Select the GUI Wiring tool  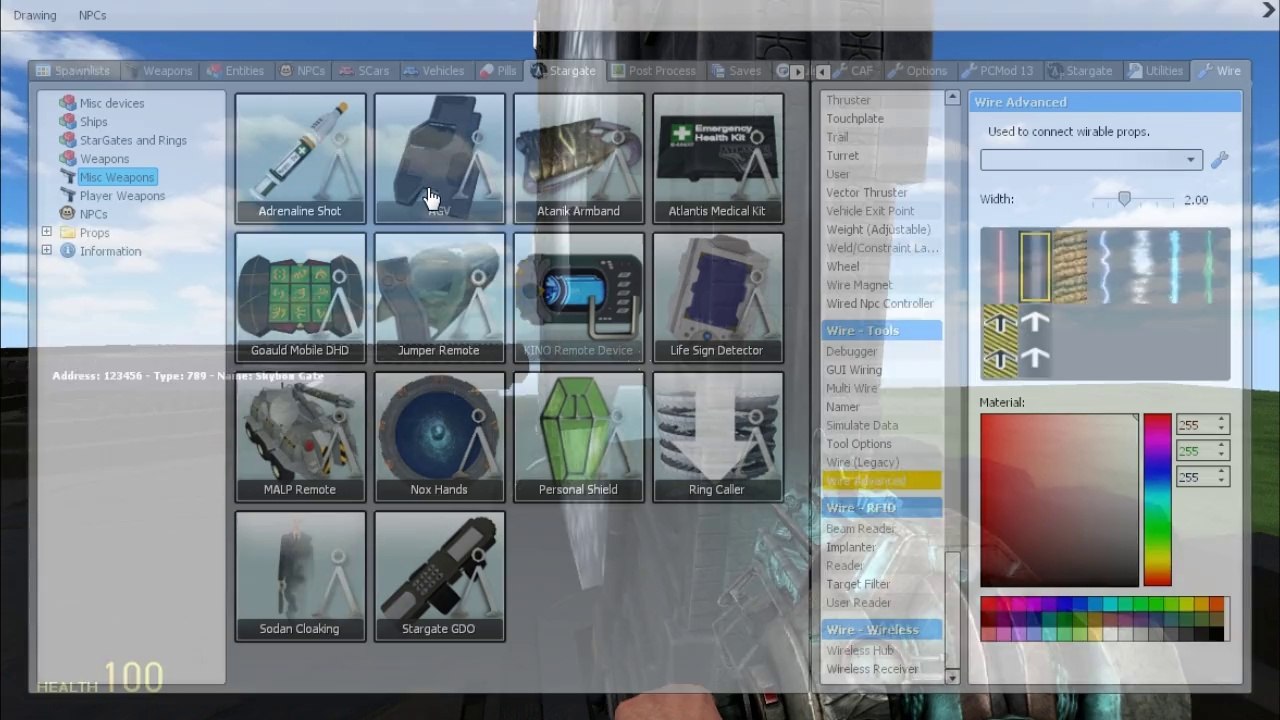point(854,370)
